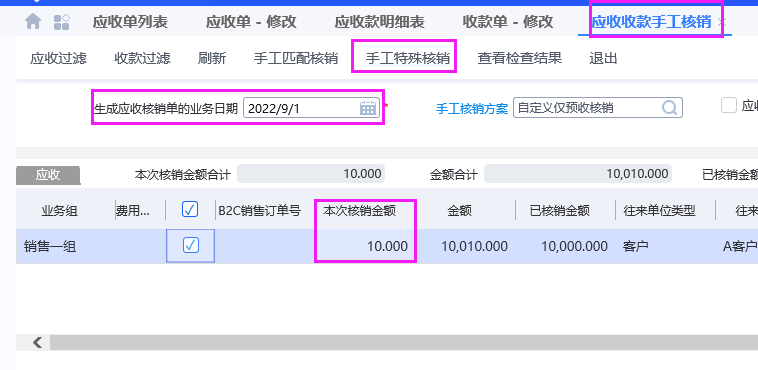Tick the checkbox beside 手工核销方案 field

(x=729, y=105)
